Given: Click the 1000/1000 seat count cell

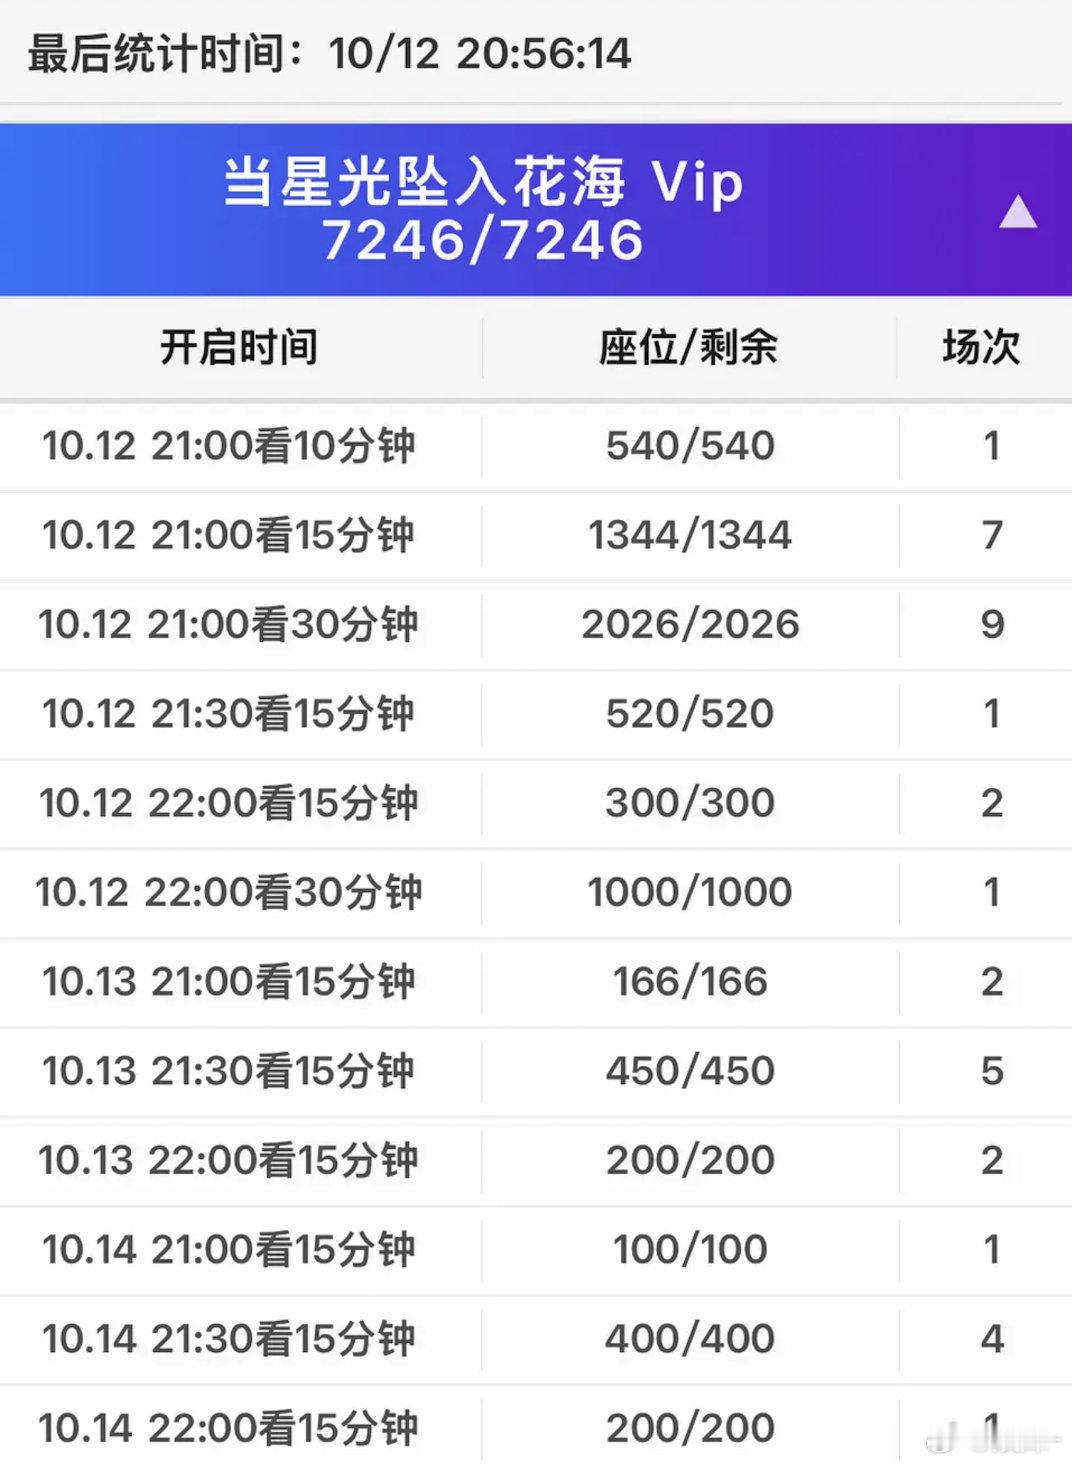Looking at the screenshot, I should (x=690, y=892).
